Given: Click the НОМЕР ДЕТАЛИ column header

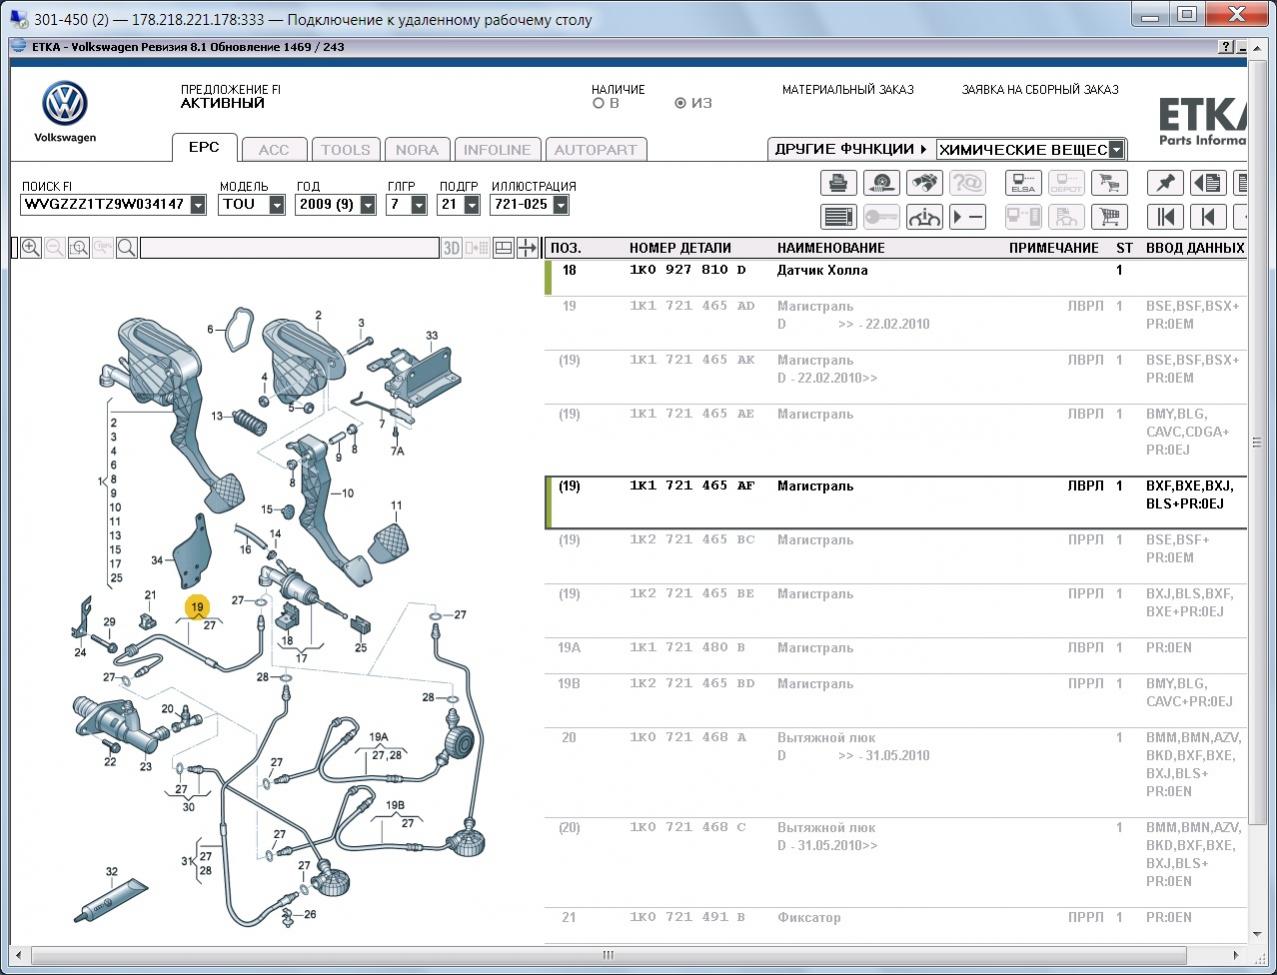Looking at the screenshot, I should (680, 248).
